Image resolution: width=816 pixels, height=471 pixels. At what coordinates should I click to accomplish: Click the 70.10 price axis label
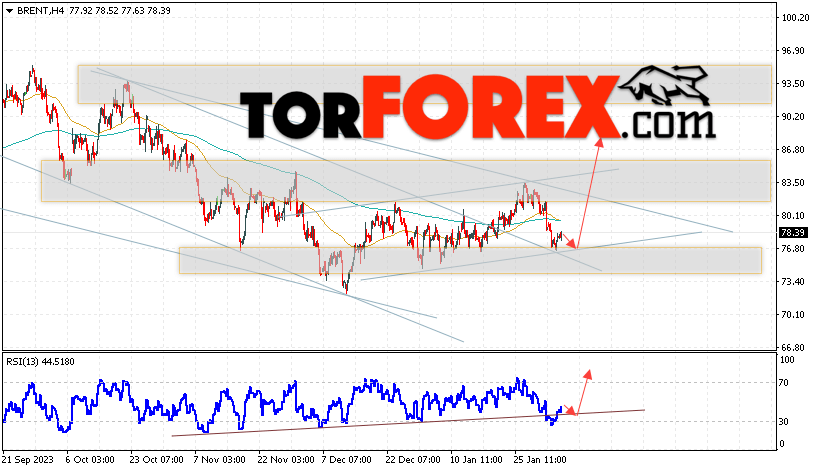794,314
